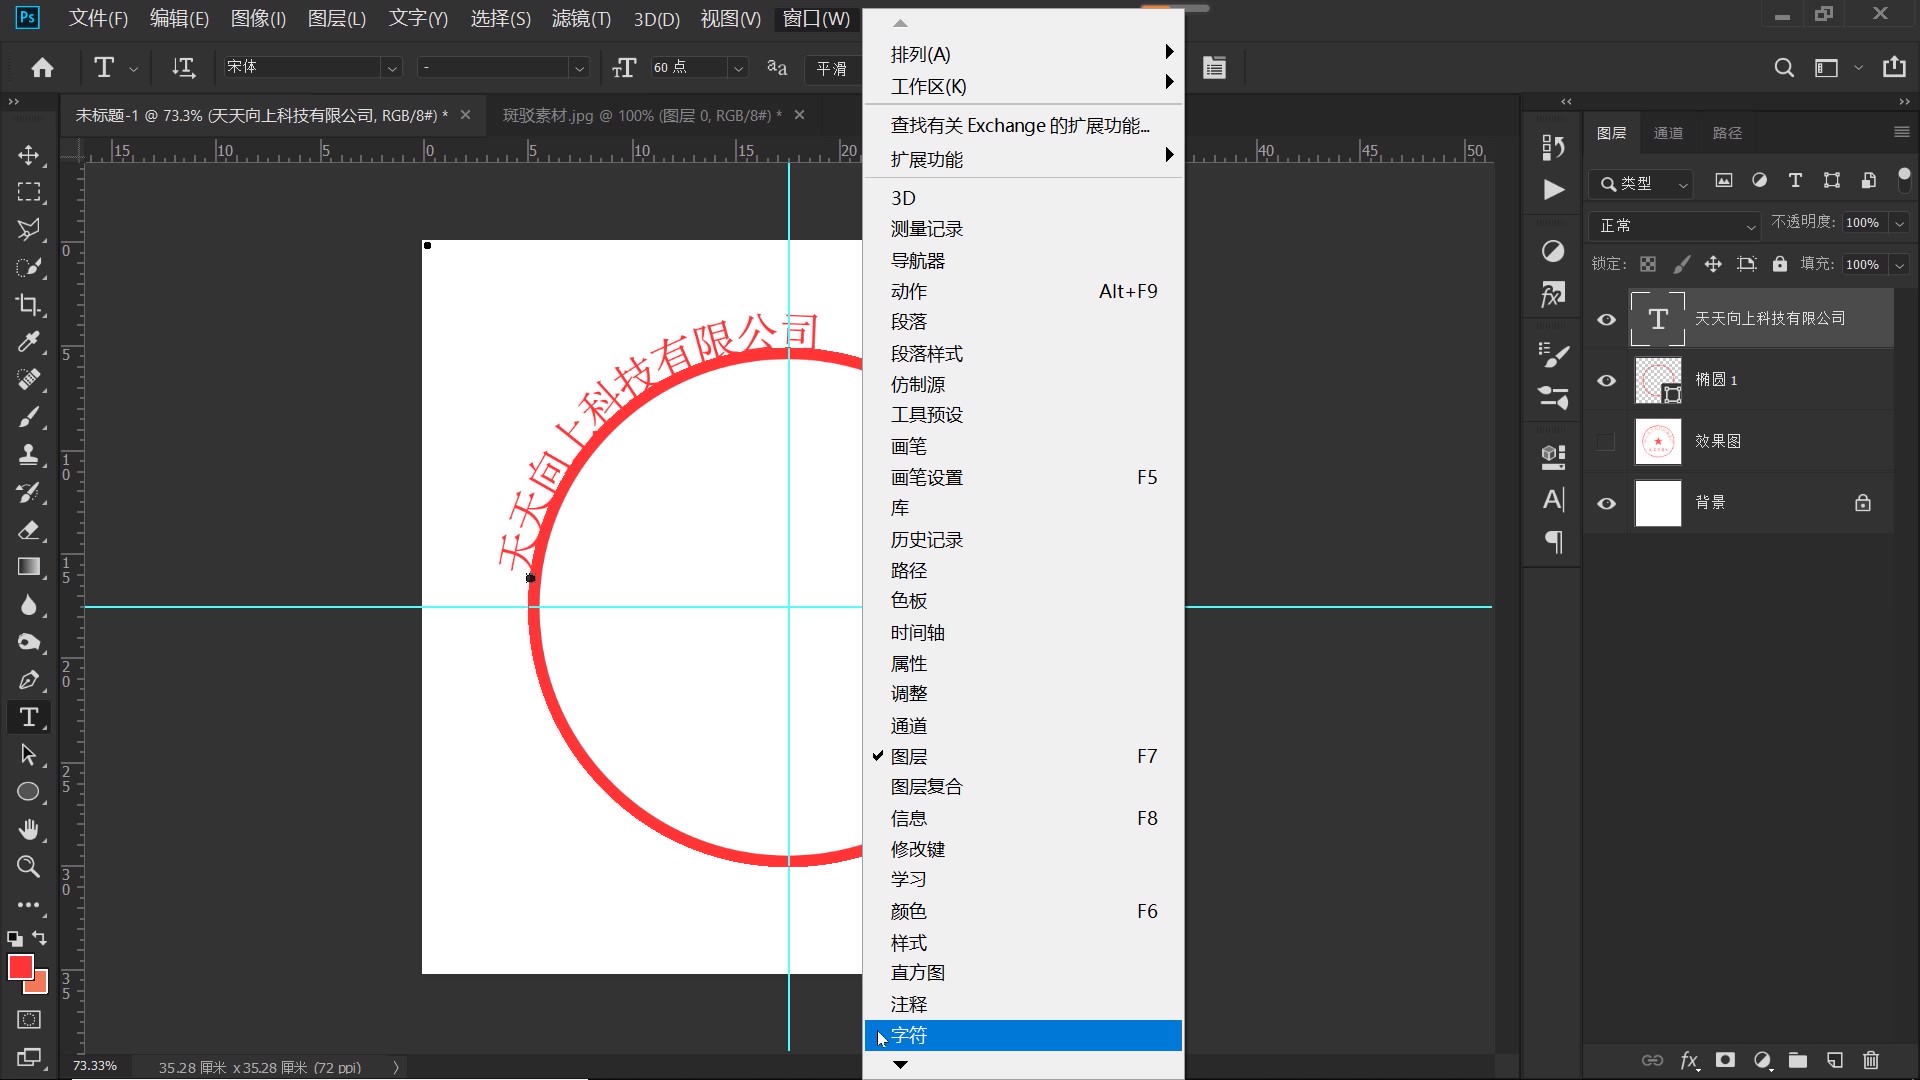The image size is (1920, 1080).
Task: Open the font family dropdown showing 宋体
Action: (390, 68)
